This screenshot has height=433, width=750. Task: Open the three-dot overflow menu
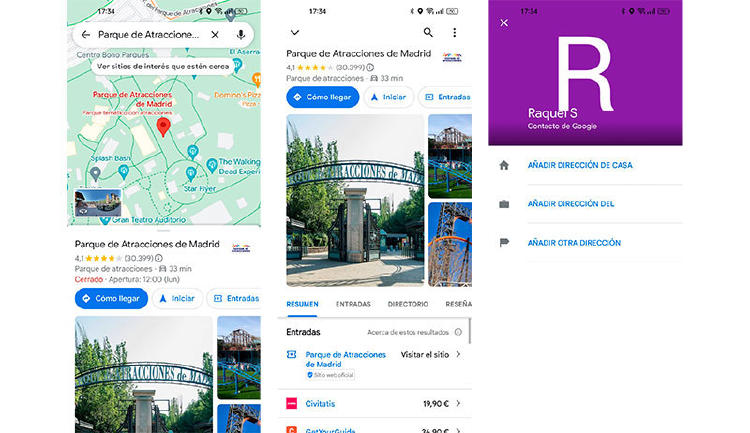[x=454, y=33]
